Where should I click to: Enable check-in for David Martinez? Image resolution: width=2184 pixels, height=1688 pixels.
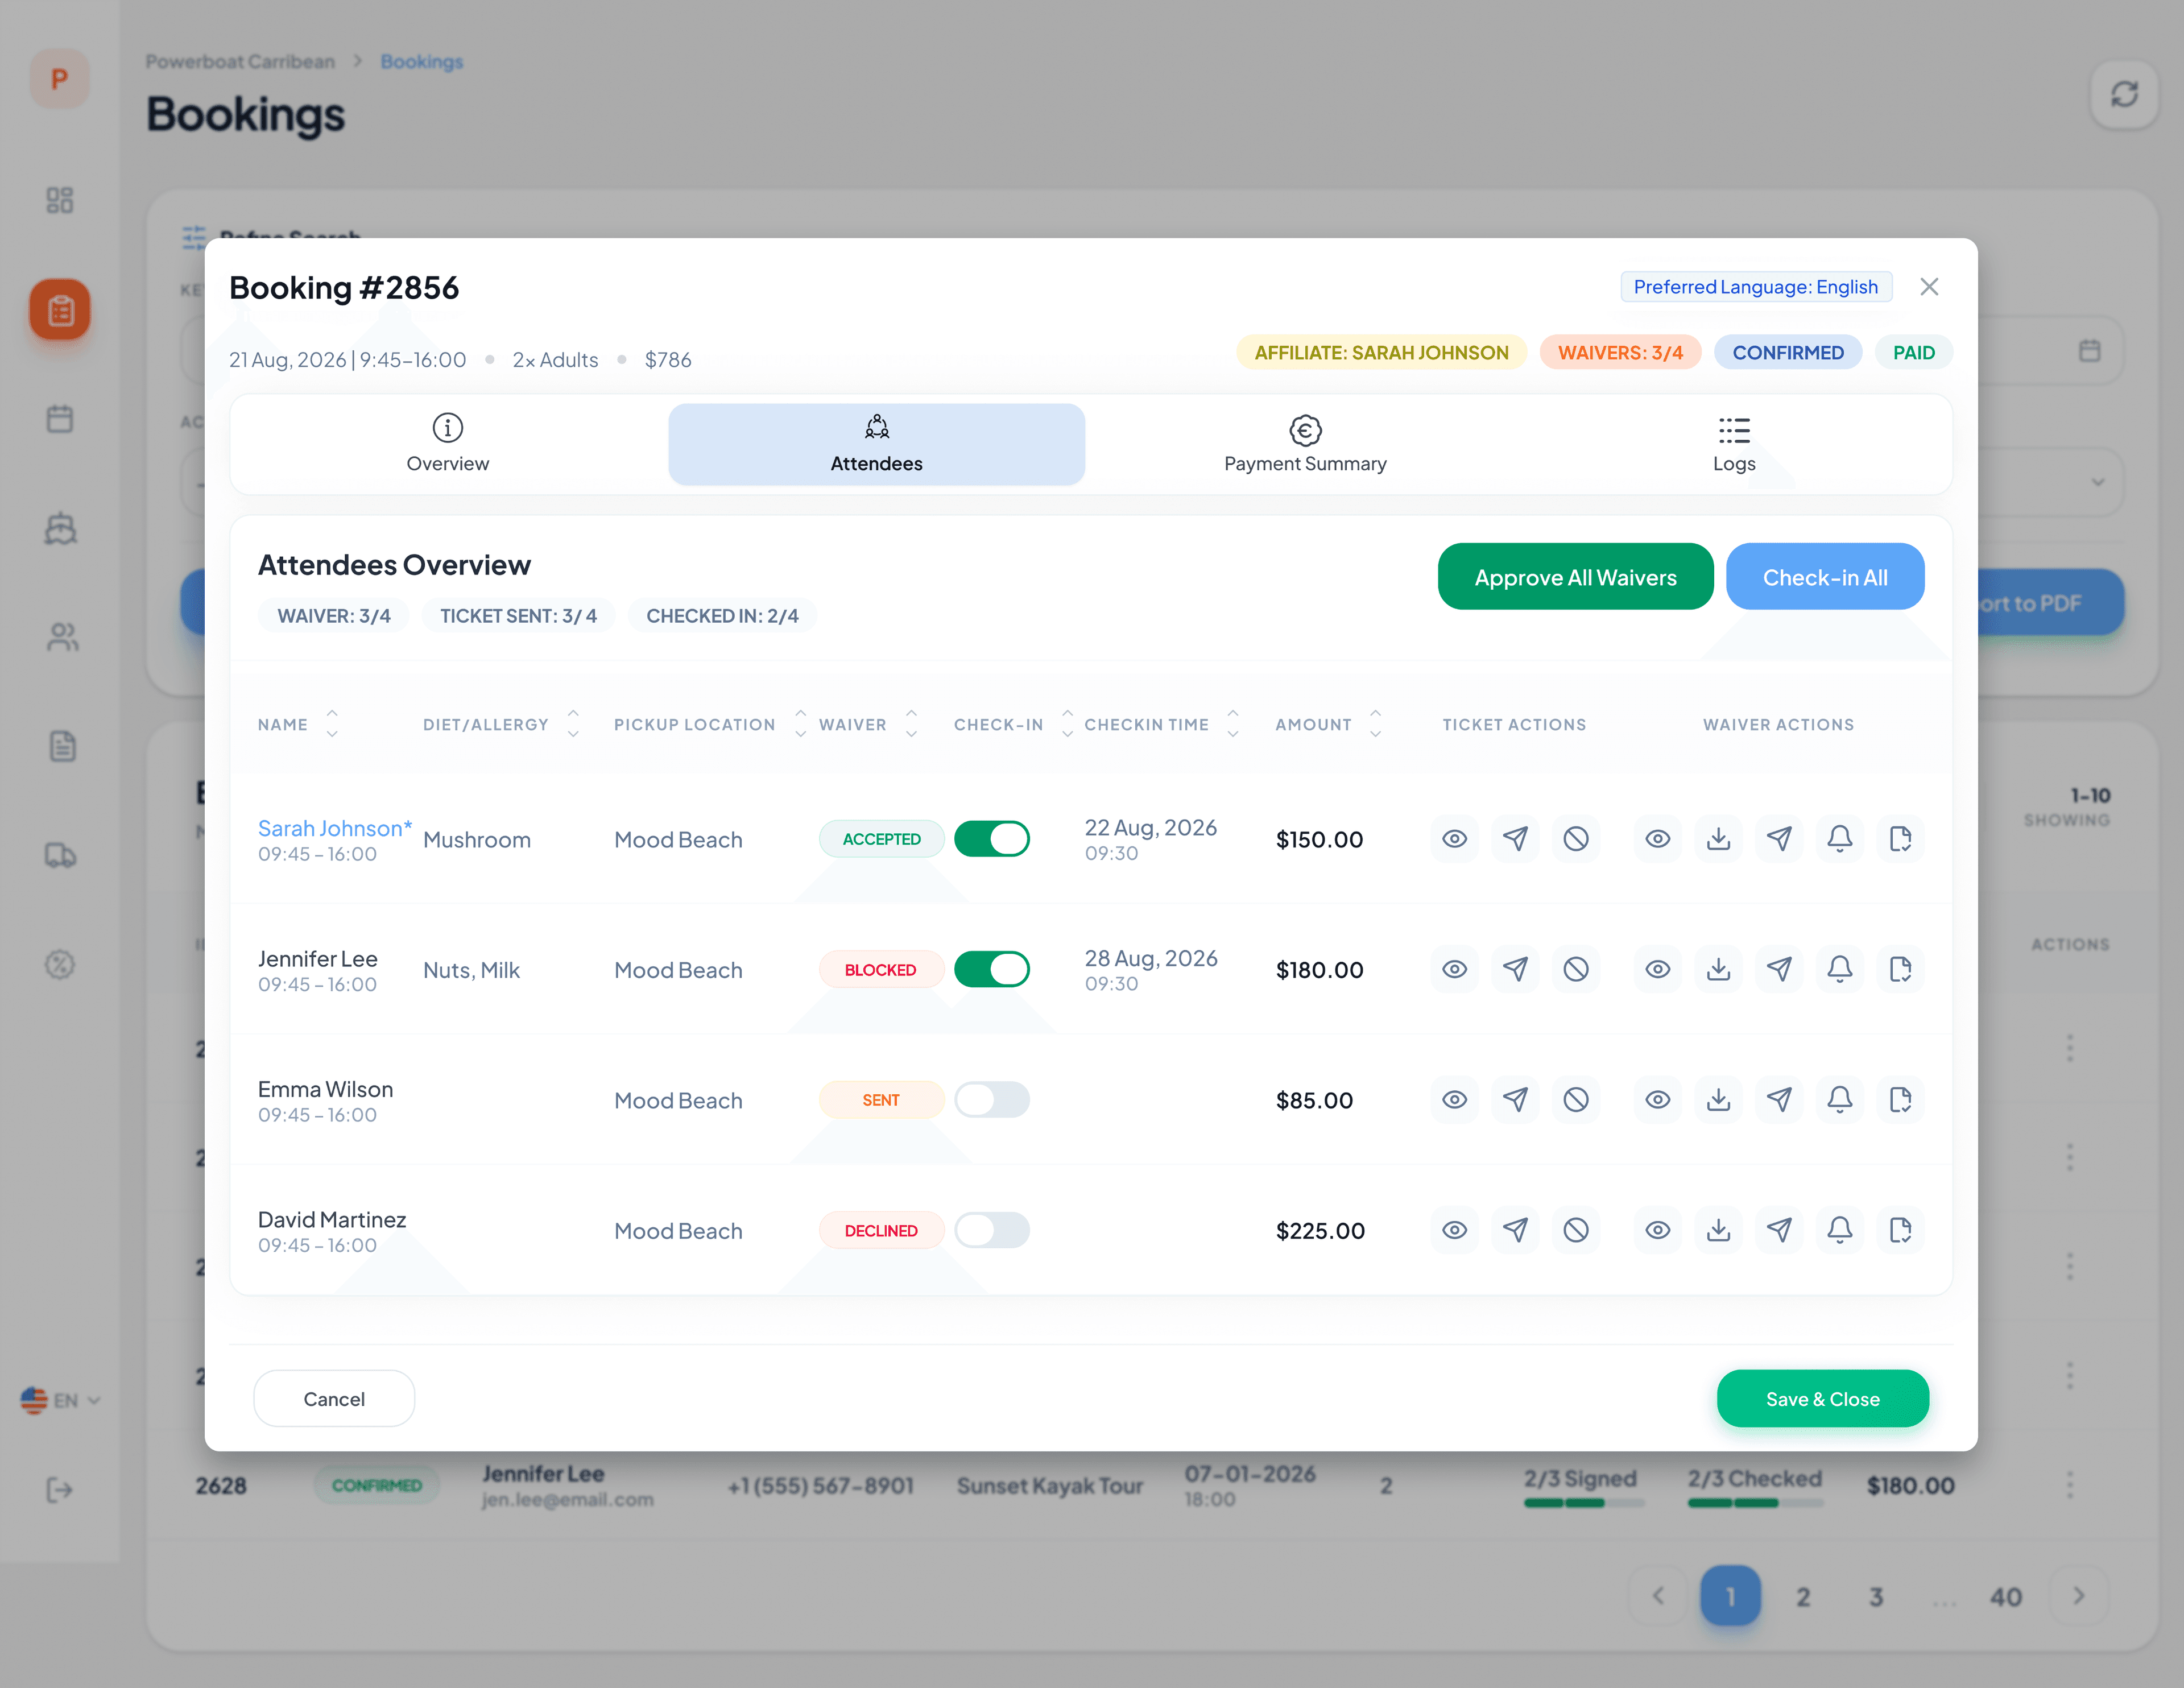991,1229
